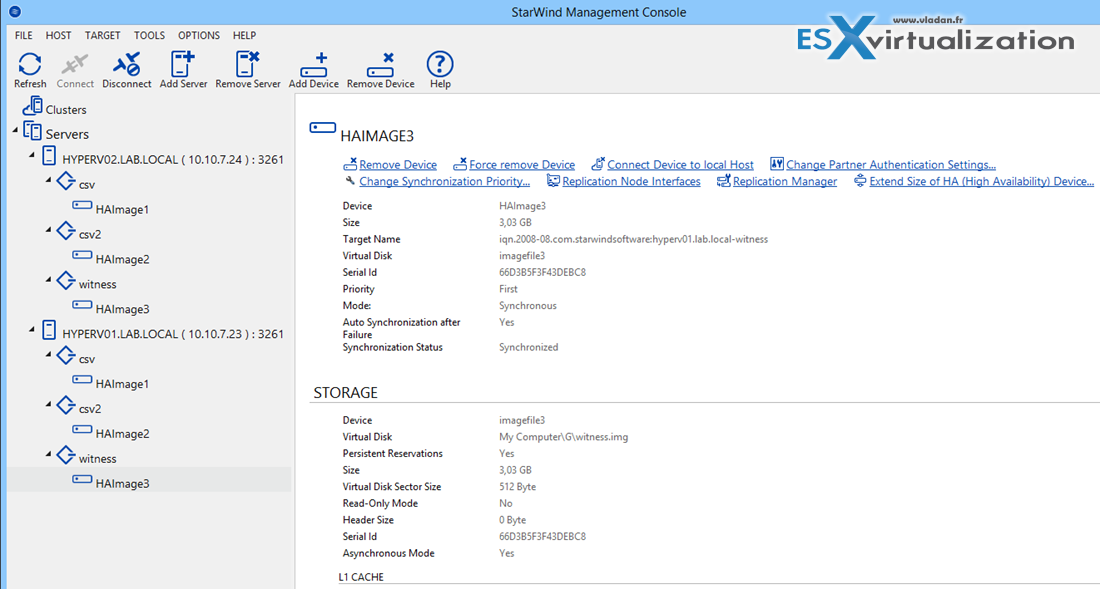Click the Remove Device link
Viewport: 1100px width, 589px height.
click(x=398, y=165)
